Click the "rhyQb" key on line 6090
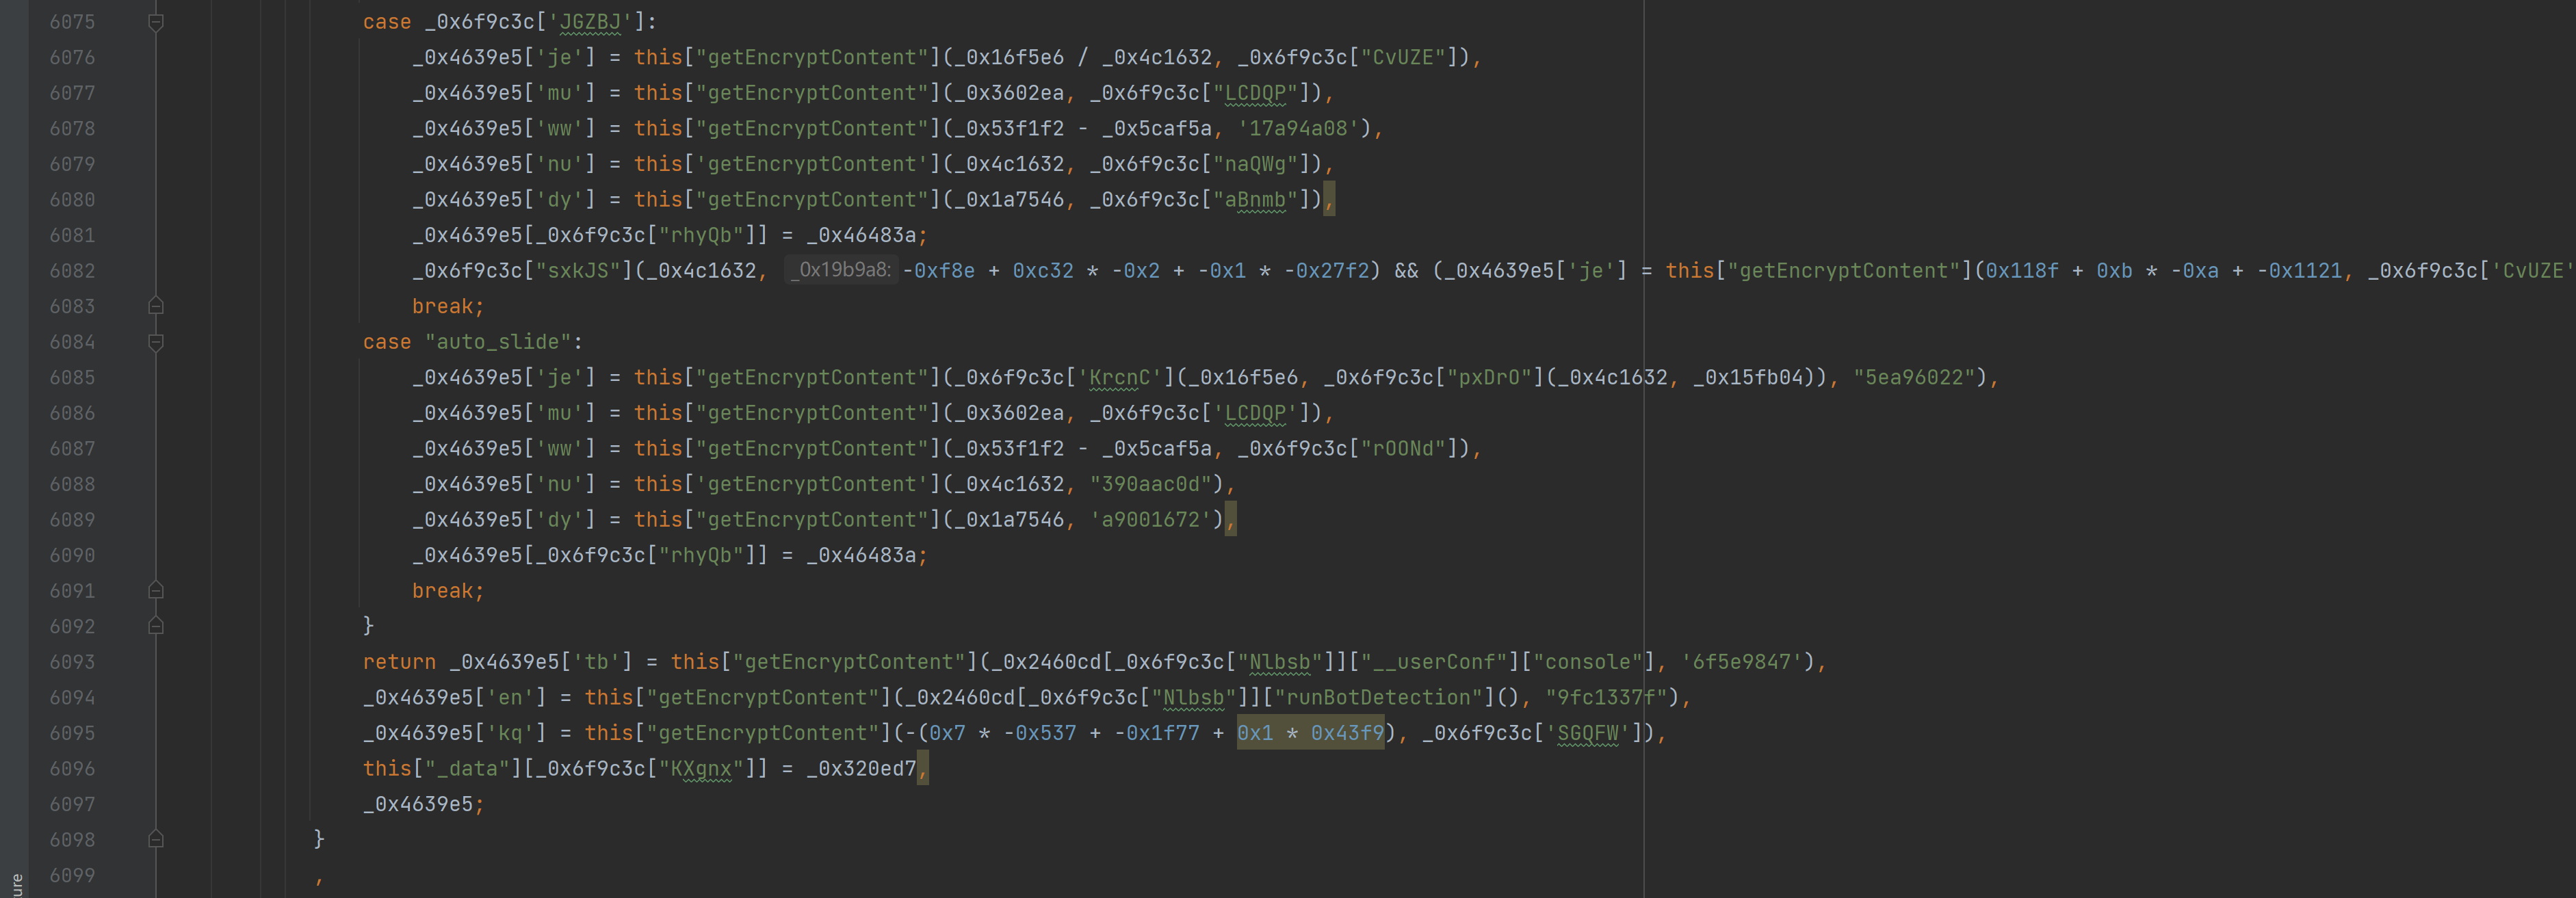The height and width of the screenshot is (898, 2576). pos(701,555)
